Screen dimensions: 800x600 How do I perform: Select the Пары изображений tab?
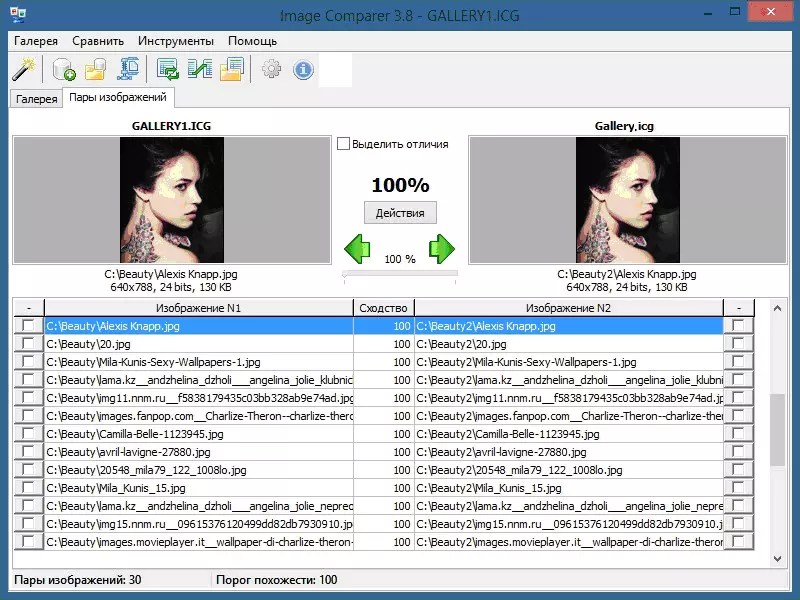[118, 97]
